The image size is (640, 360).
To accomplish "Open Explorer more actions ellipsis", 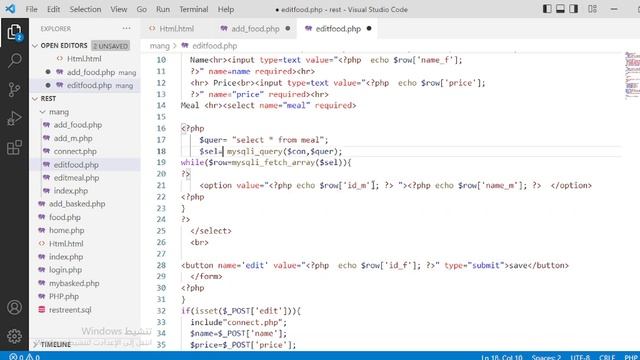I will 127,29.
